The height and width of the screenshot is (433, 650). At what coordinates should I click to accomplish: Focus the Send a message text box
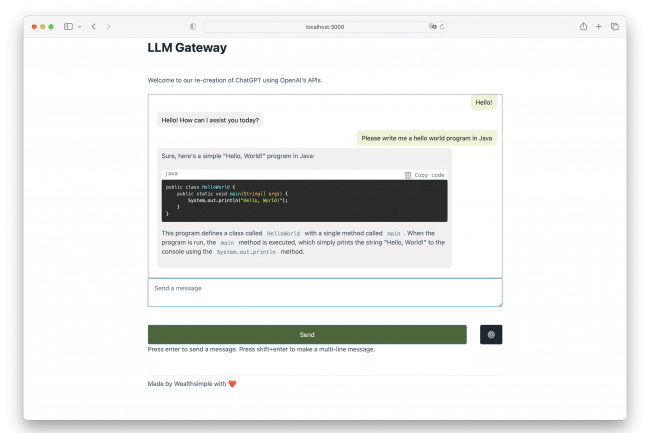click(x=325, y=292)
